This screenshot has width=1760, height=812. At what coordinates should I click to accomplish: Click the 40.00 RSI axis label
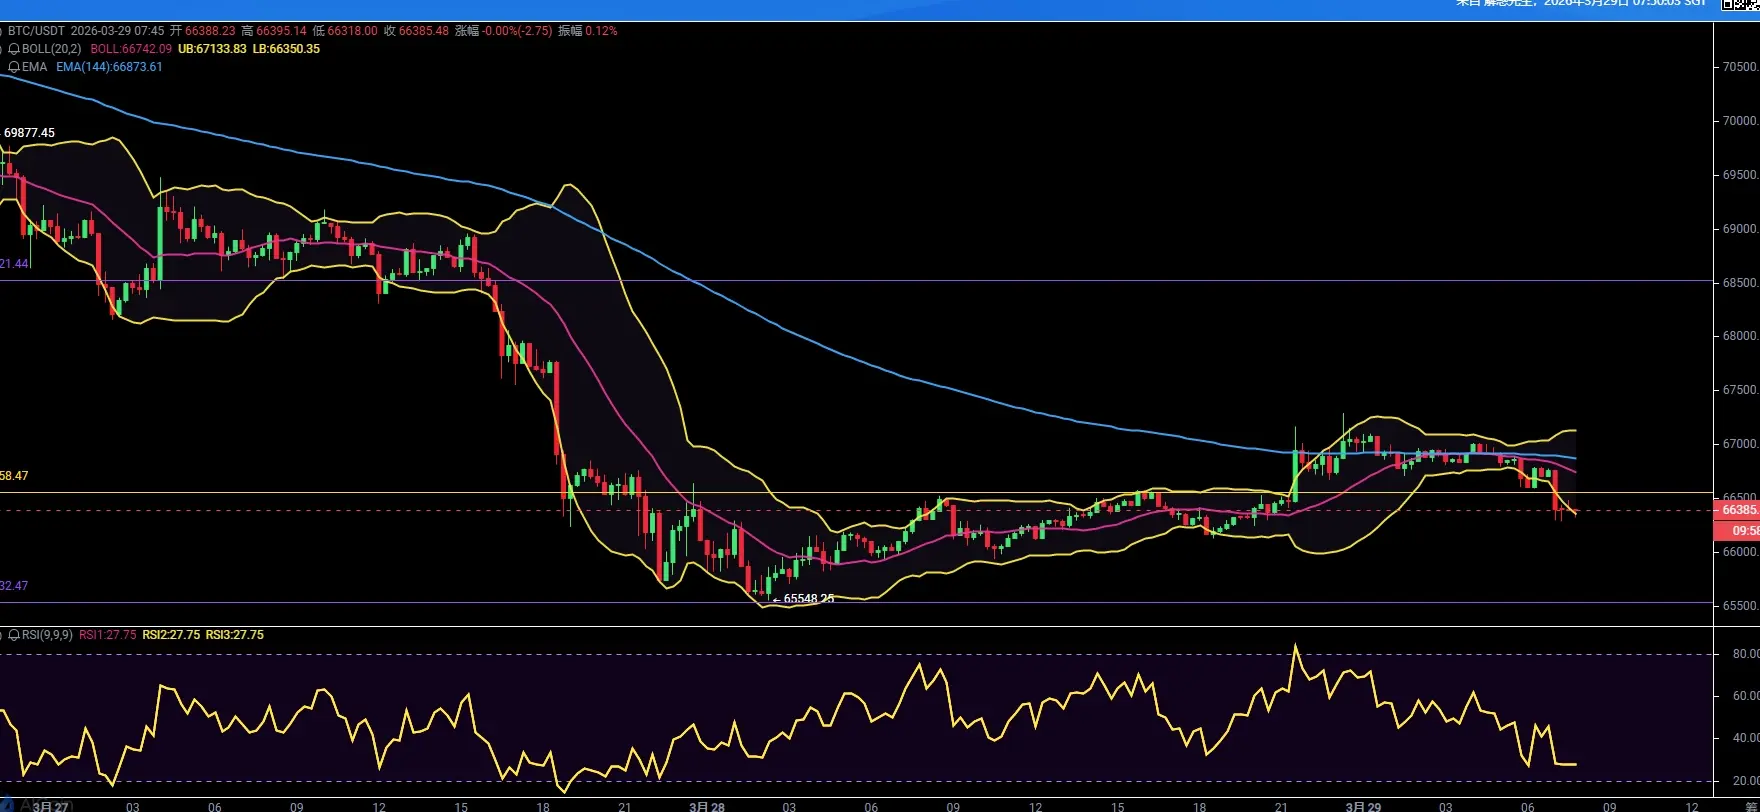point(1745,738)
